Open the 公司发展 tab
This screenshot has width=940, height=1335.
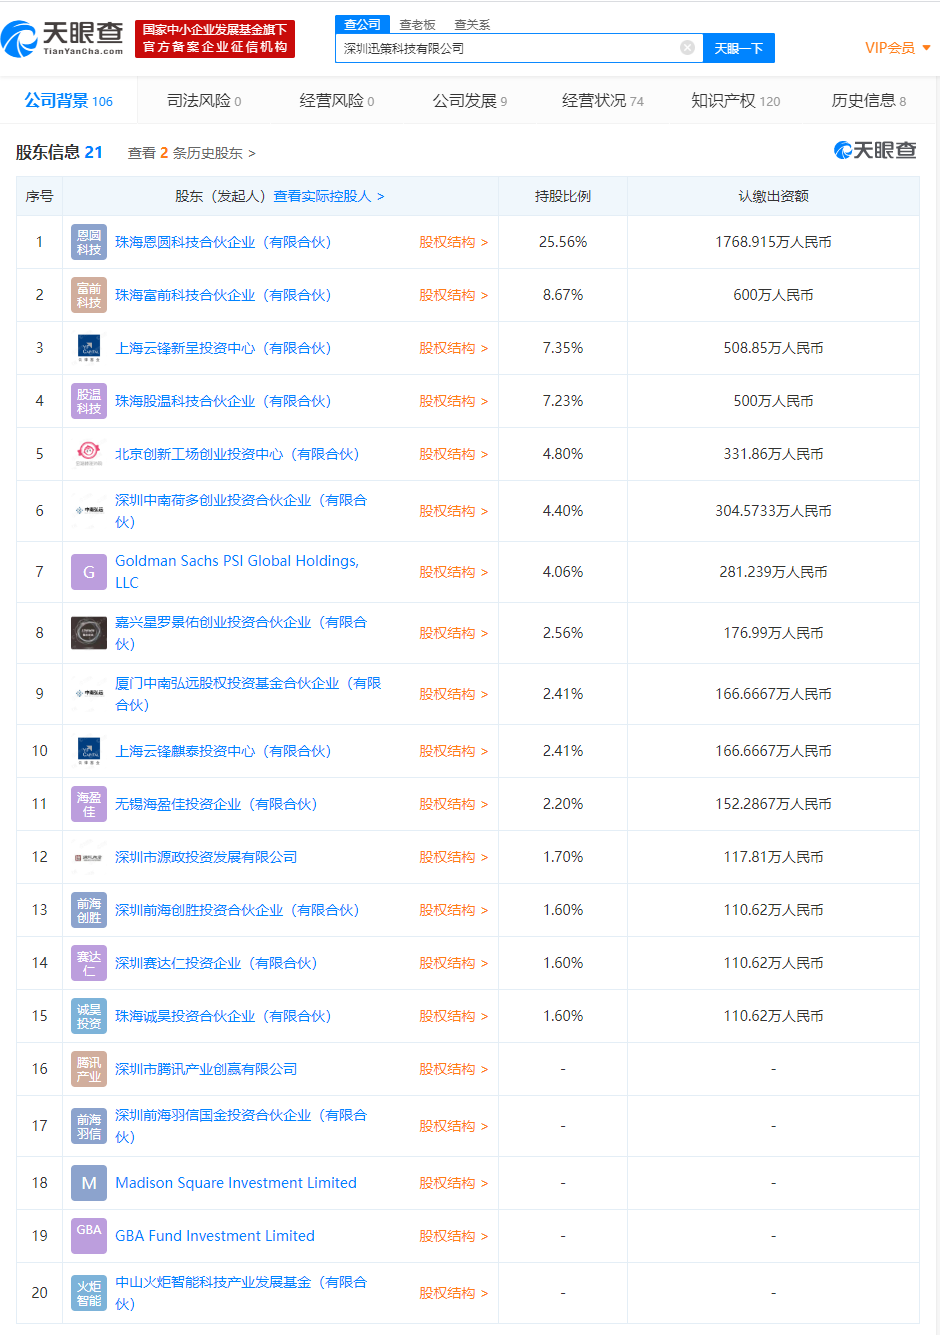(x=470, y=101)
